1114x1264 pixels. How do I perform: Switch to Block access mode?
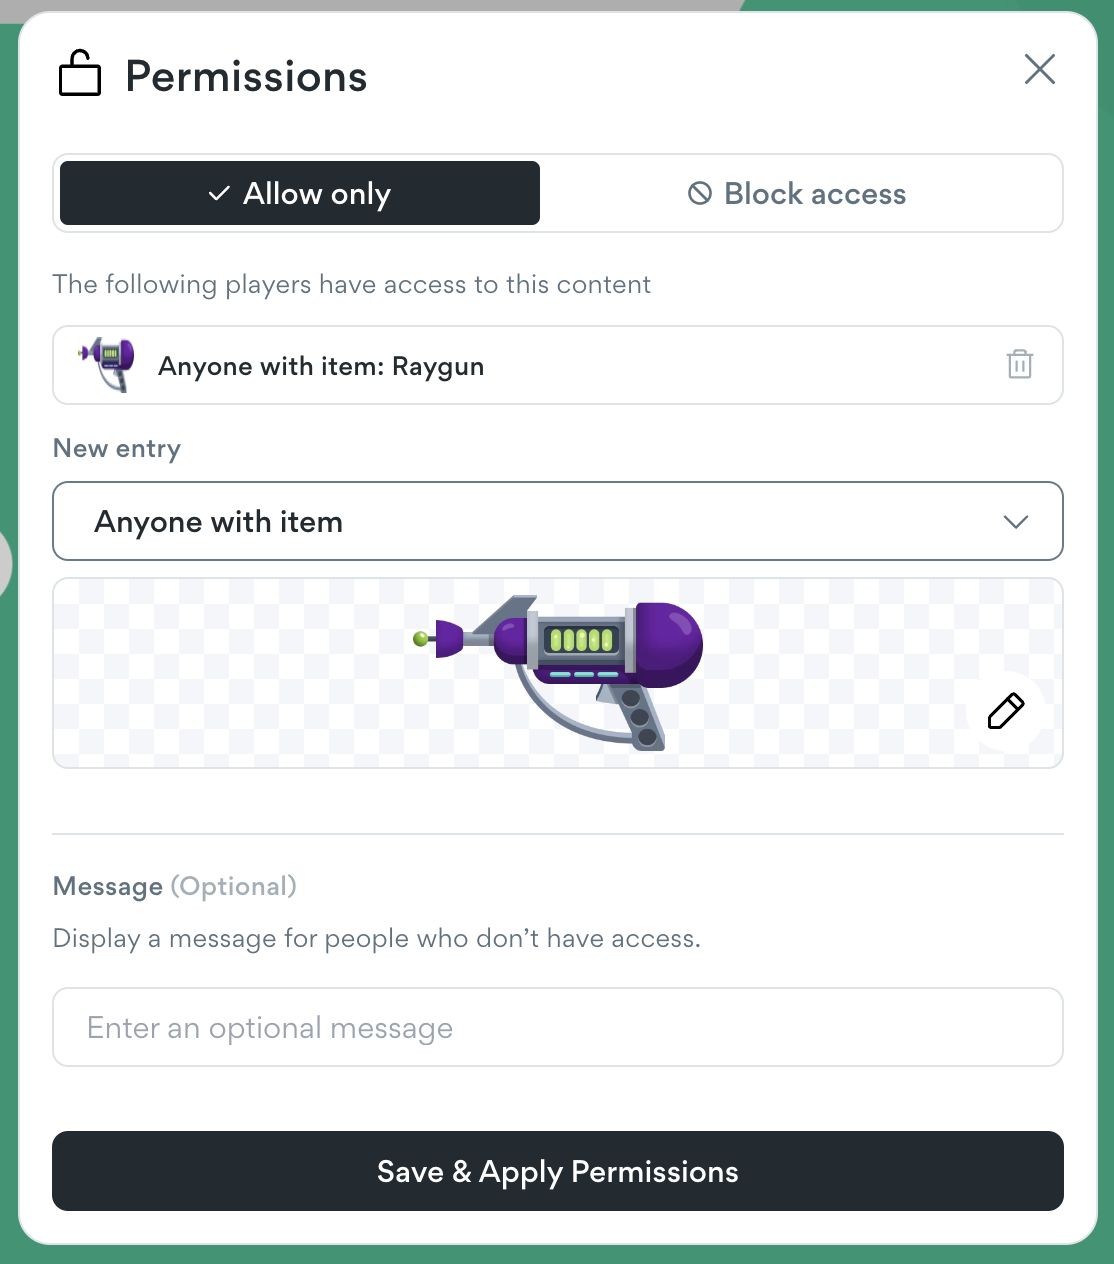point(798,193)
